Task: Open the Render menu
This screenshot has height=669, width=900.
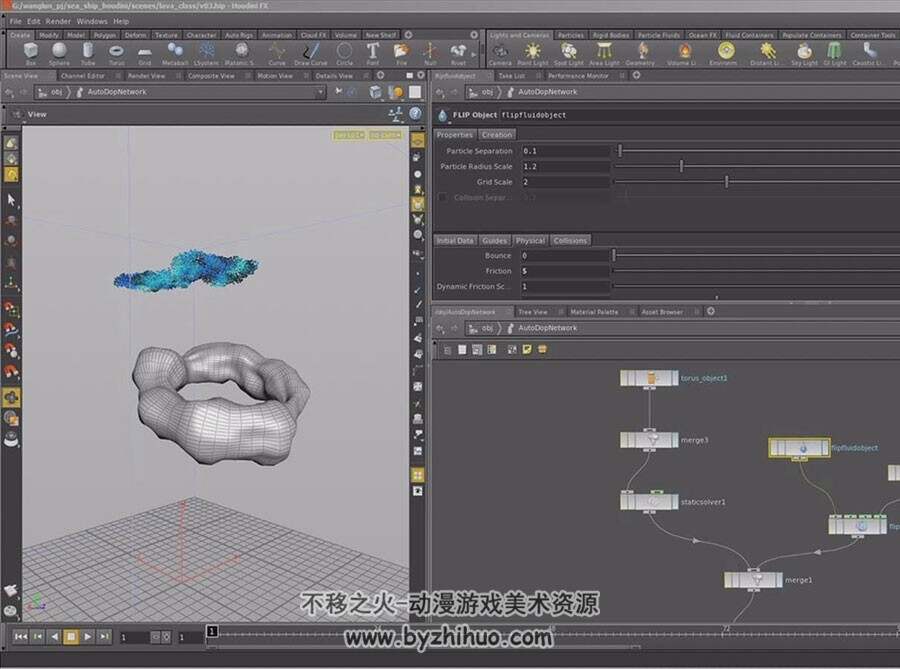Action: pos(58,21)
